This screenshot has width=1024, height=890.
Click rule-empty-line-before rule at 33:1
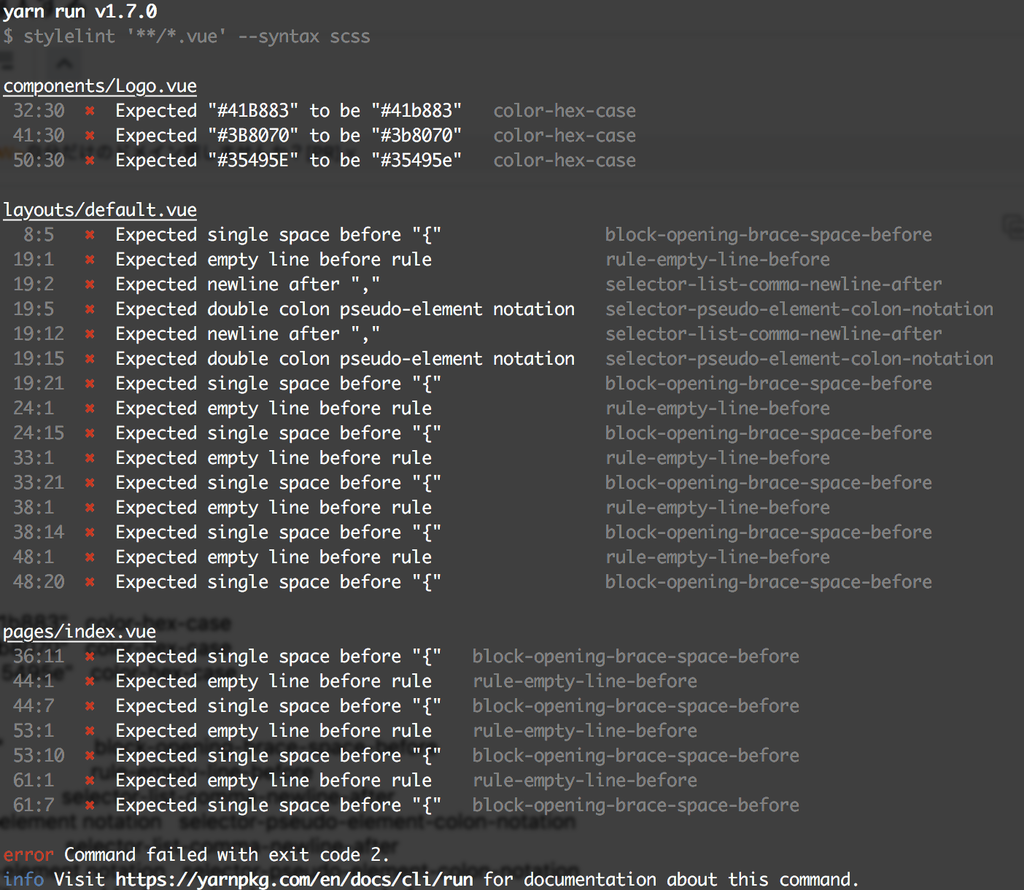718,458
